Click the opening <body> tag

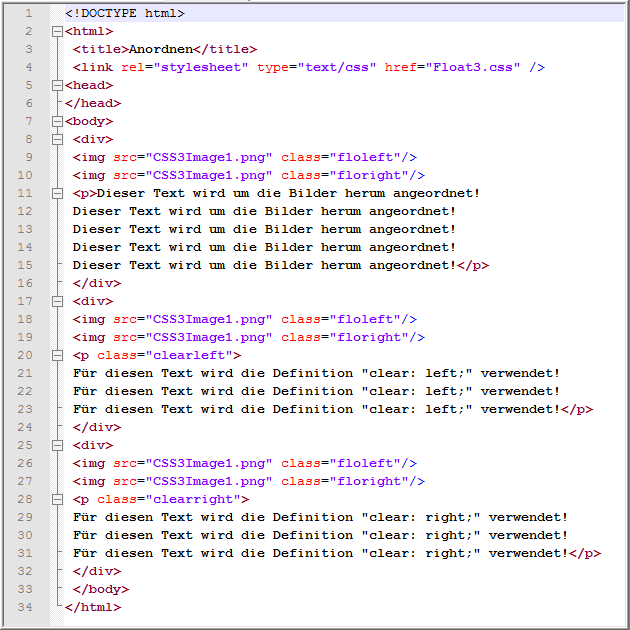pos(89,121)
